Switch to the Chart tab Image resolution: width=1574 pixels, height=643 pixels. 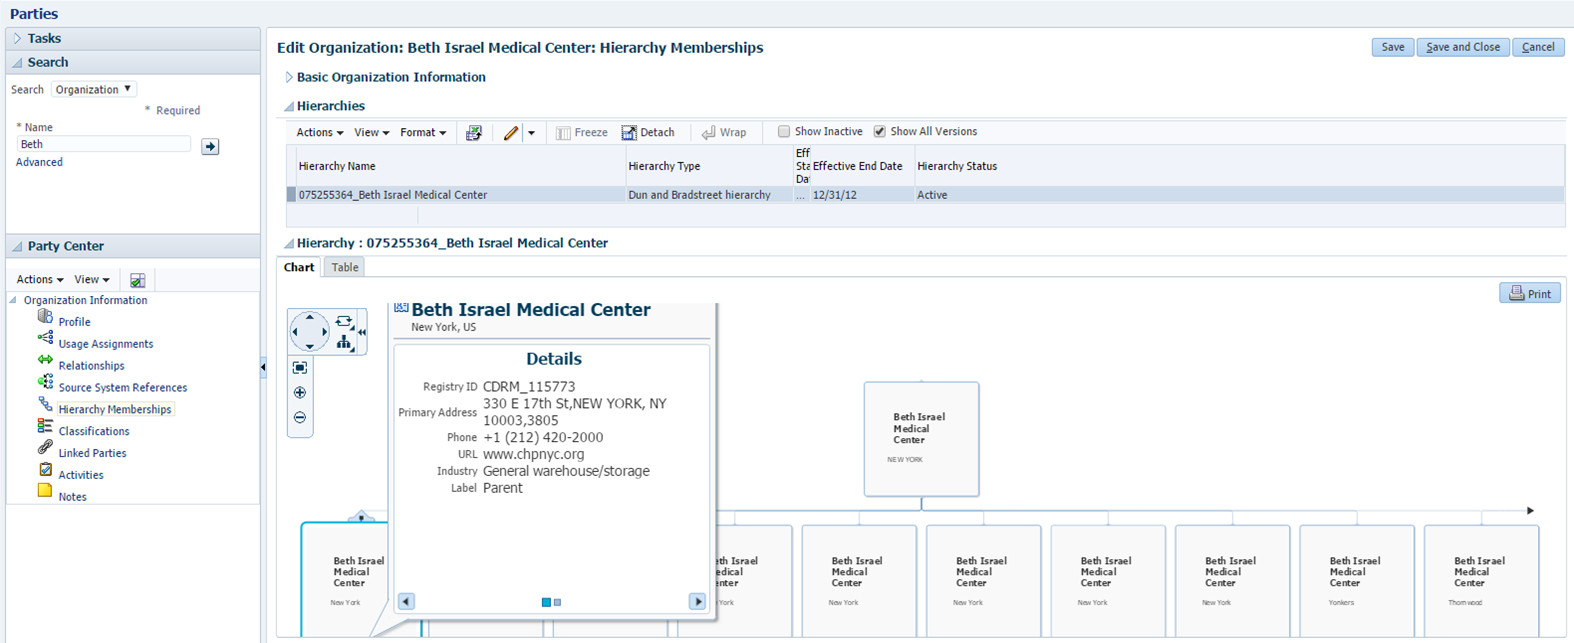coord(299,267)
